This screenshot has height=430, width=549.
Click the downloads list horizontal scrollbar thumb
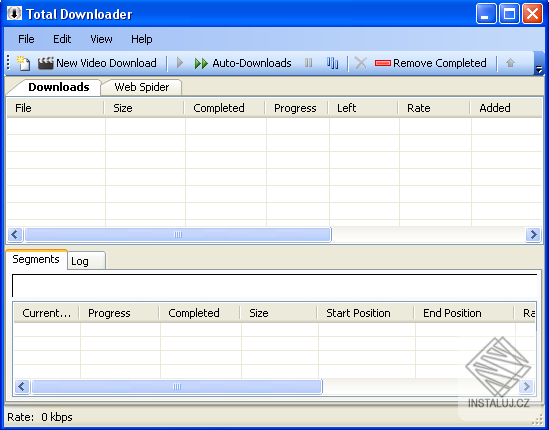(x=178, y=234)
